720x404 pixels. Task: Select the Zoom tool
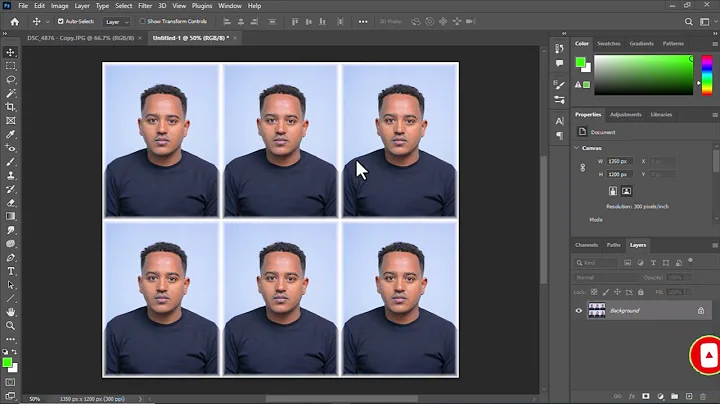point(10,325)
